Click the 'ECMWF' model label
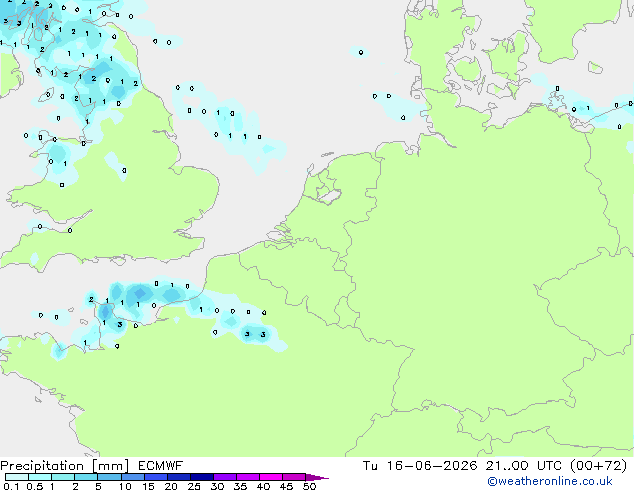634x490 pixels. (161, 466)
